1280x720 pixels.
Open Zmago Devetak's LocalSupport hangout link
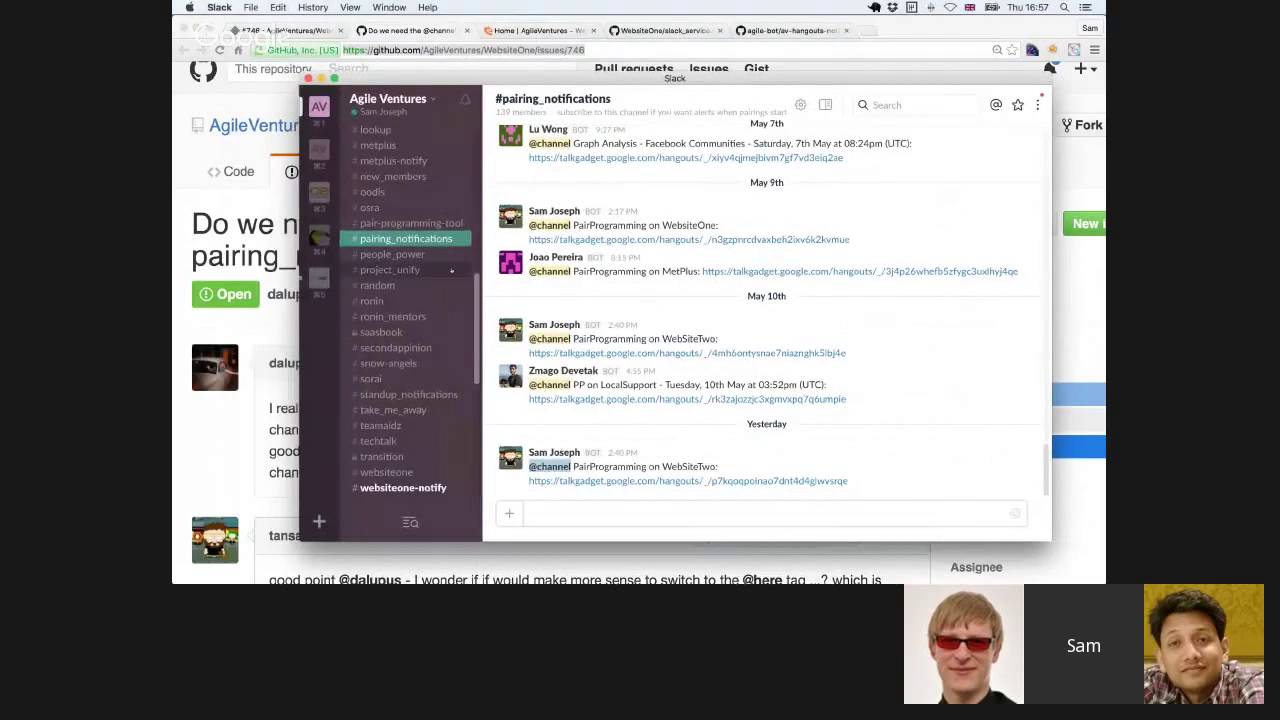click(687, 399)
